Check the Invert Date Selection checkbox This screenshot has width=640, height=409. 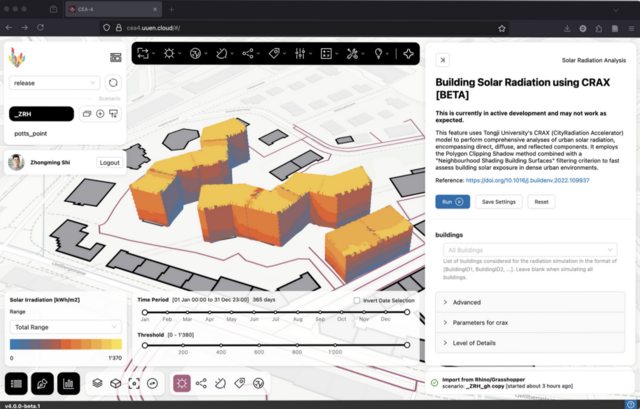point(357,300)
